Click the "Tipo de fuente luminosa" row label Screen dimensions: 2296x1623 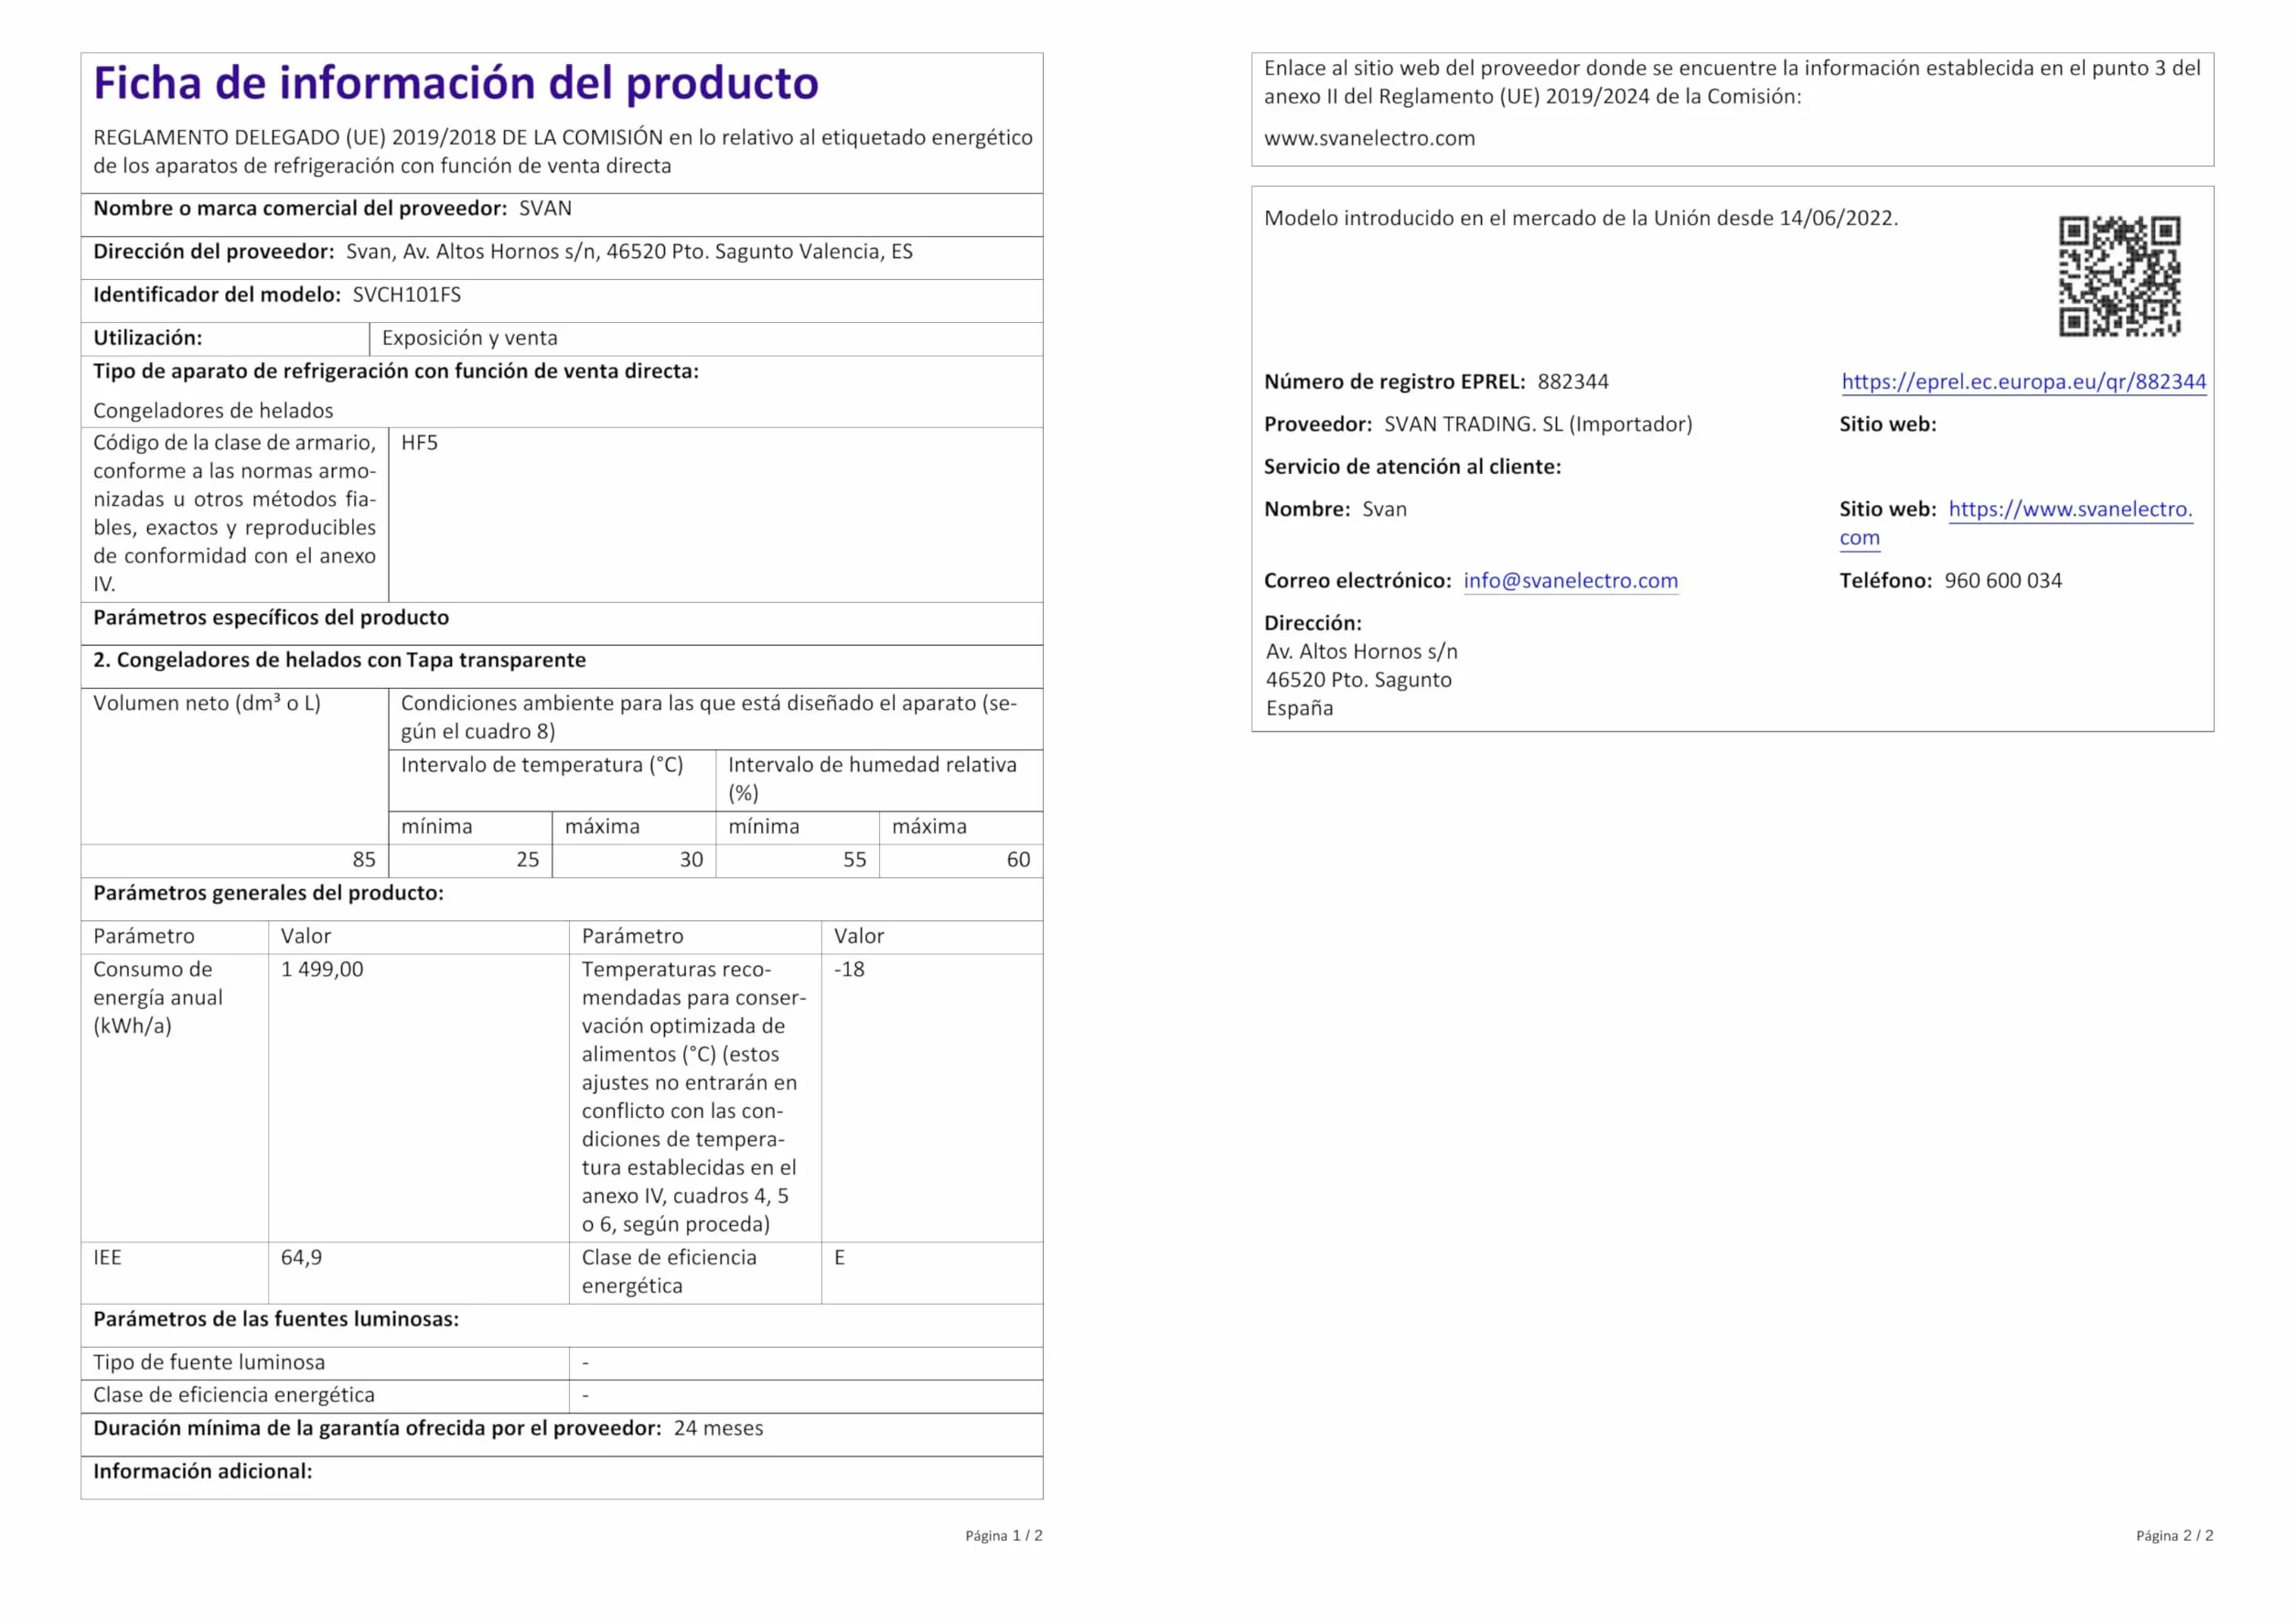209,1362
